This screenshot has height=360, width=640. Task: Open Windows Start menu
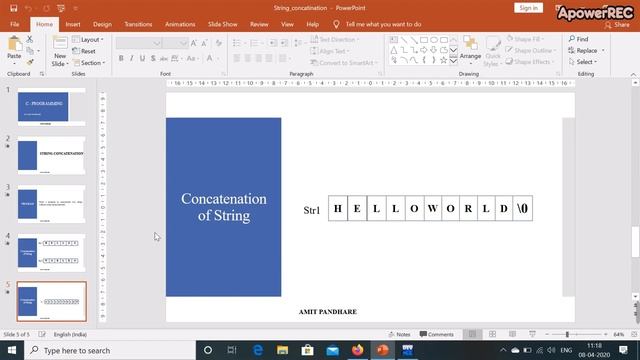pos(12,350)
